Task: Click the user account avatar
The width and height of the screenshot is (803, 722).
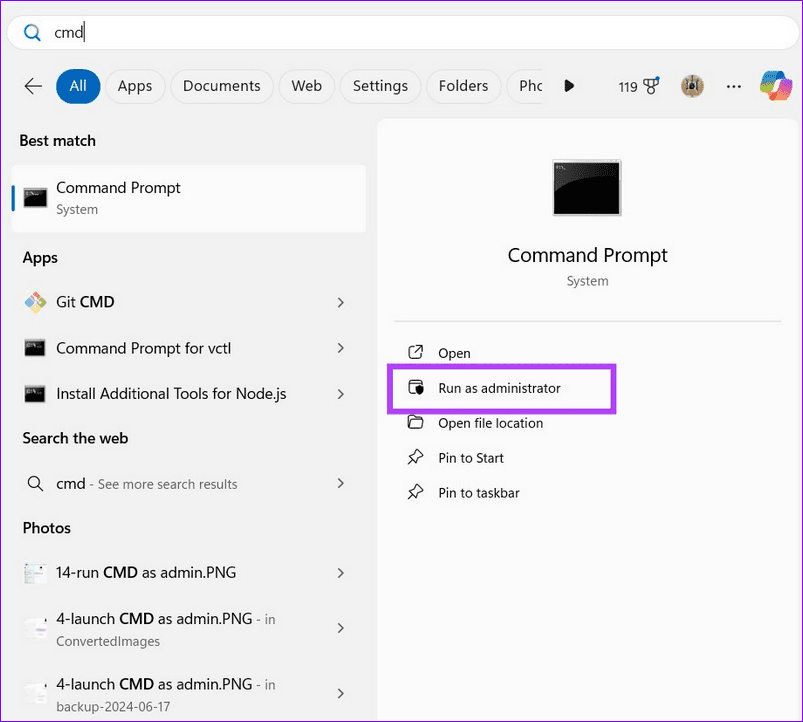Action: [691, 86]
